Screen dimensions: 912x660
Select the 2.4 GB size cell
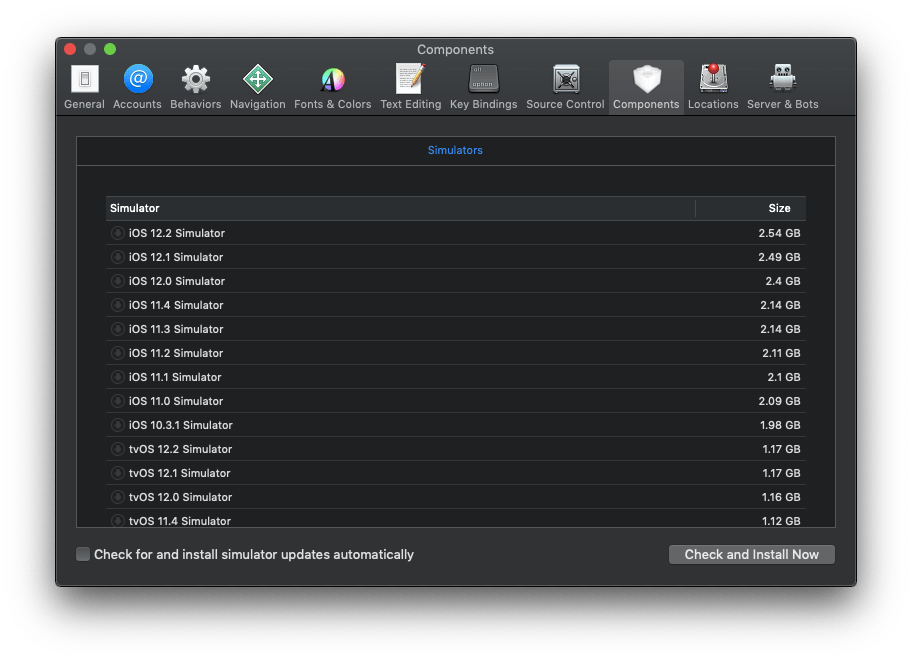tap(782, 281)
